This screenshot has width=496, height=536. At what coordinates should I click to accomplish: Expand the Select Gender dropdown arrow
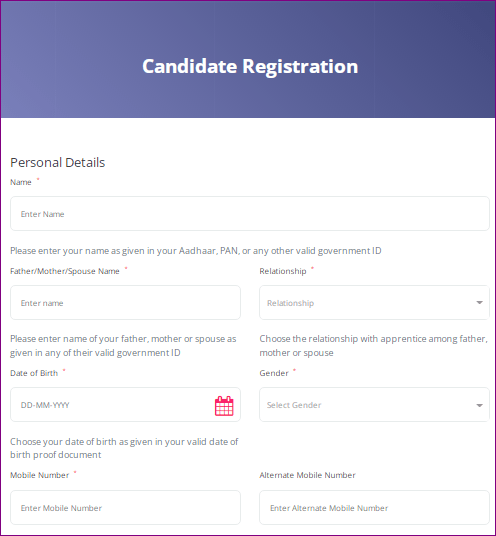tap(480, 405)
